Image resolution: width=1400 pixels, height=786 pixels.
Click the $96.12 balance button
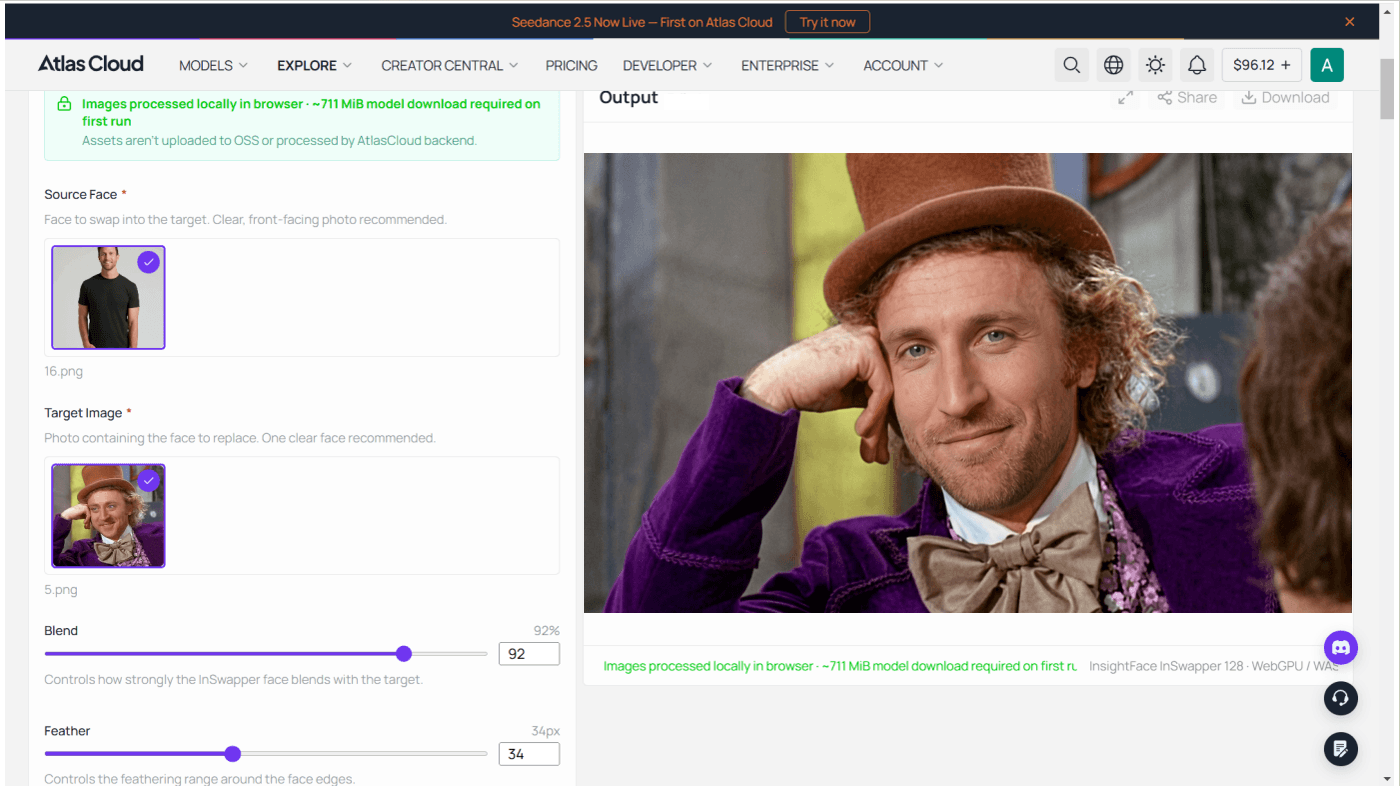pyautogui.click(x=1262, y=65)
